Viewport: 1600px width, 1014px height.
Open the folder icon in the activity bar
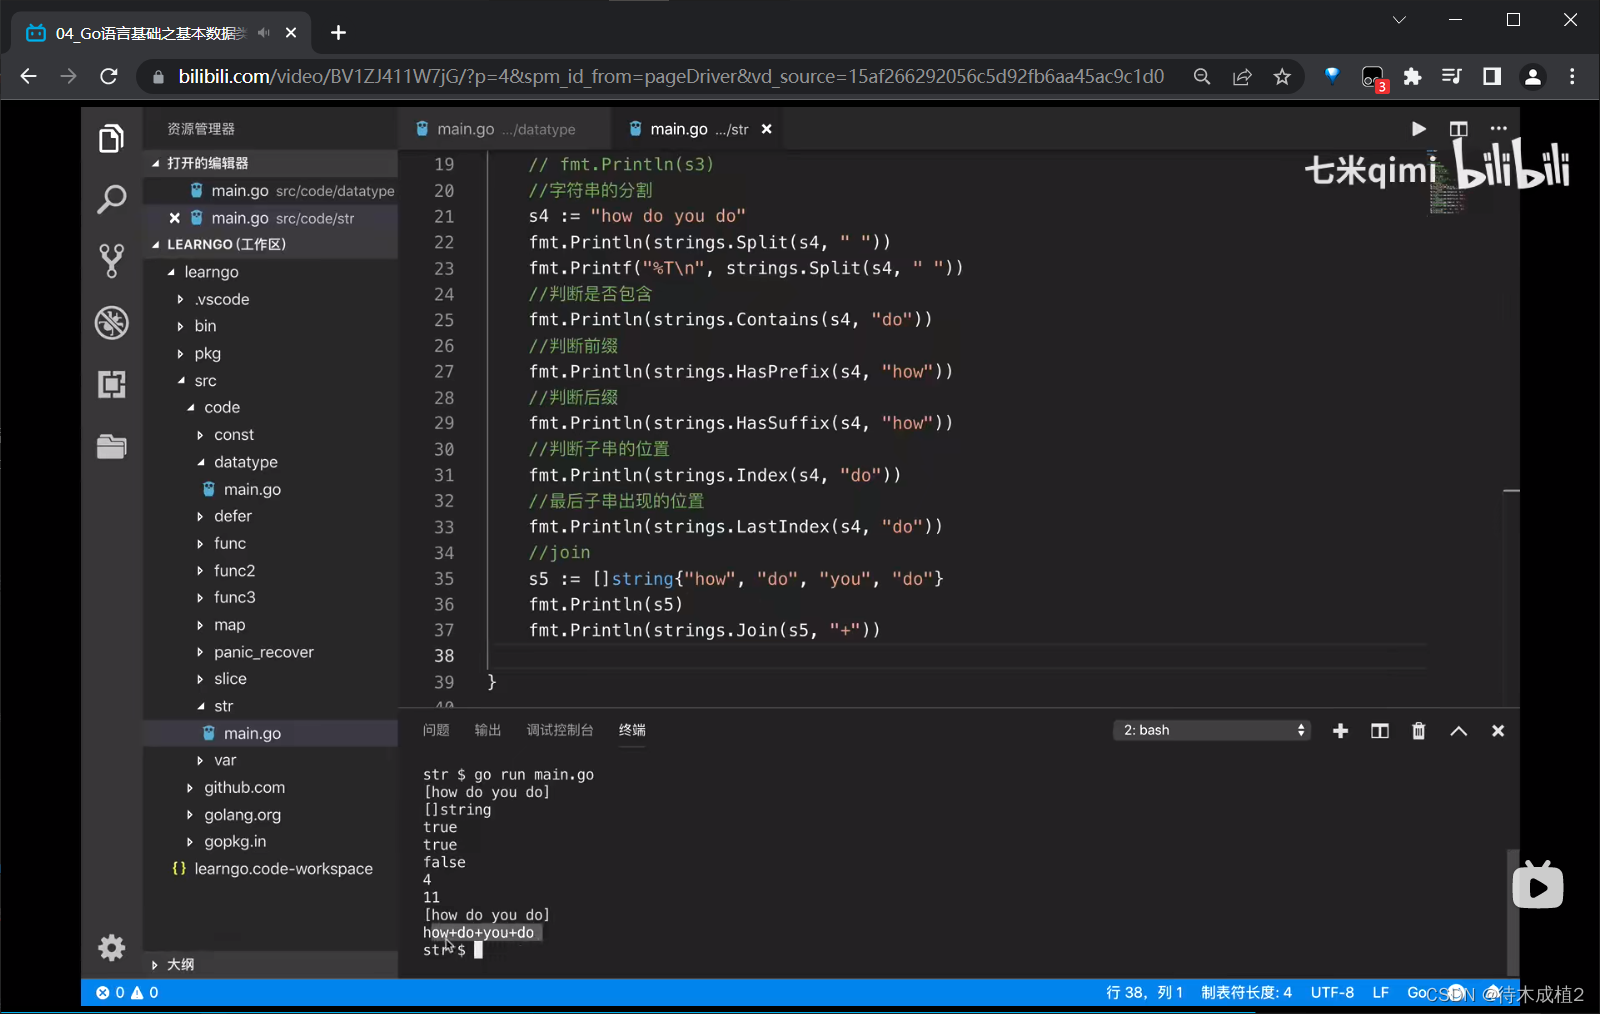111,446
